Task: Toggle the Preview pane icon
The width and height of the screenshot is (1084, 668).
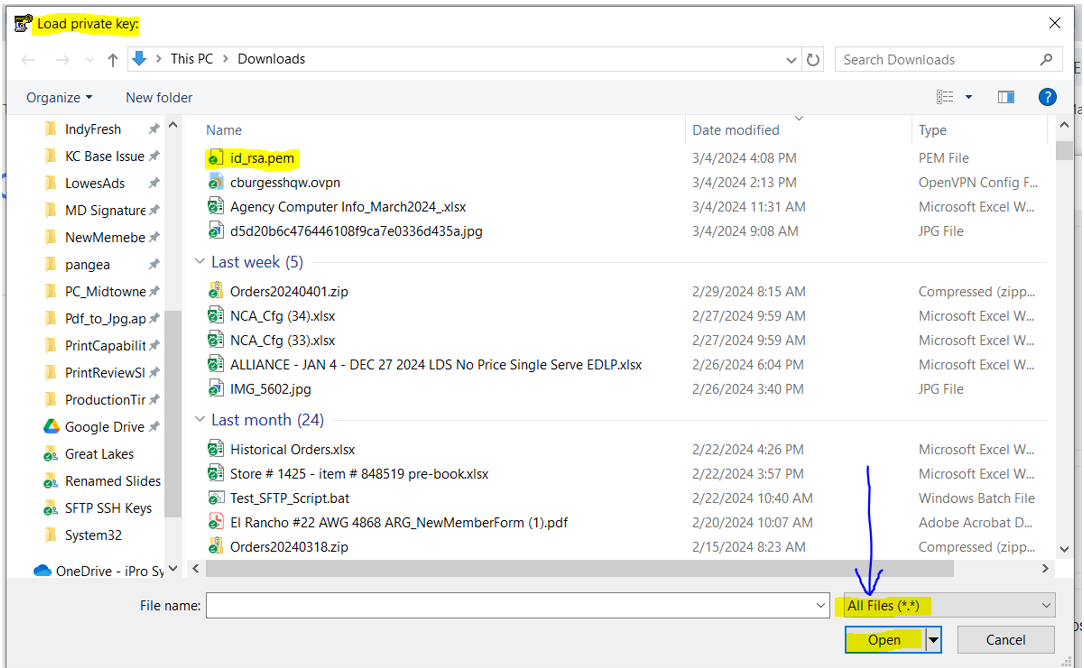Action: click(x=1006, y=97)
